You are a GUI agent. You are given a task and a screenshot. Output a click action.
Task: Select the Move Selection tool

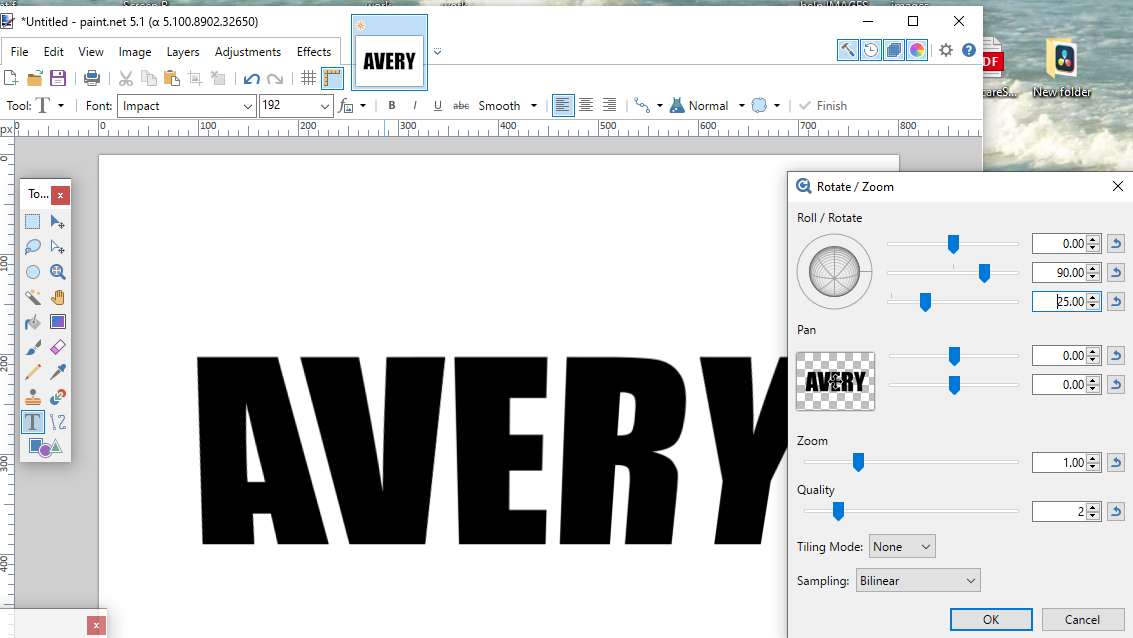(58, 247)
